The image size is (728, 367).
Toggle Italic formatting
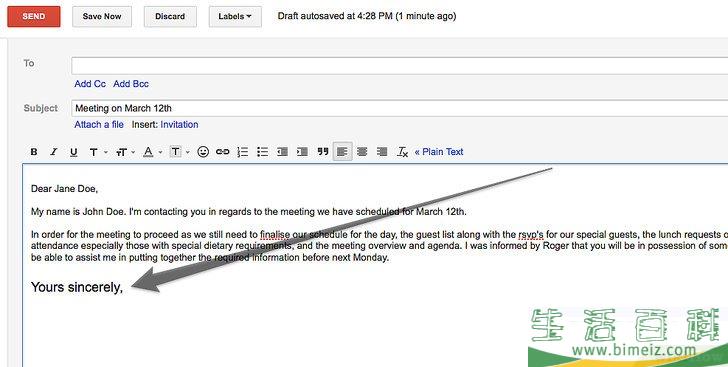54,152
